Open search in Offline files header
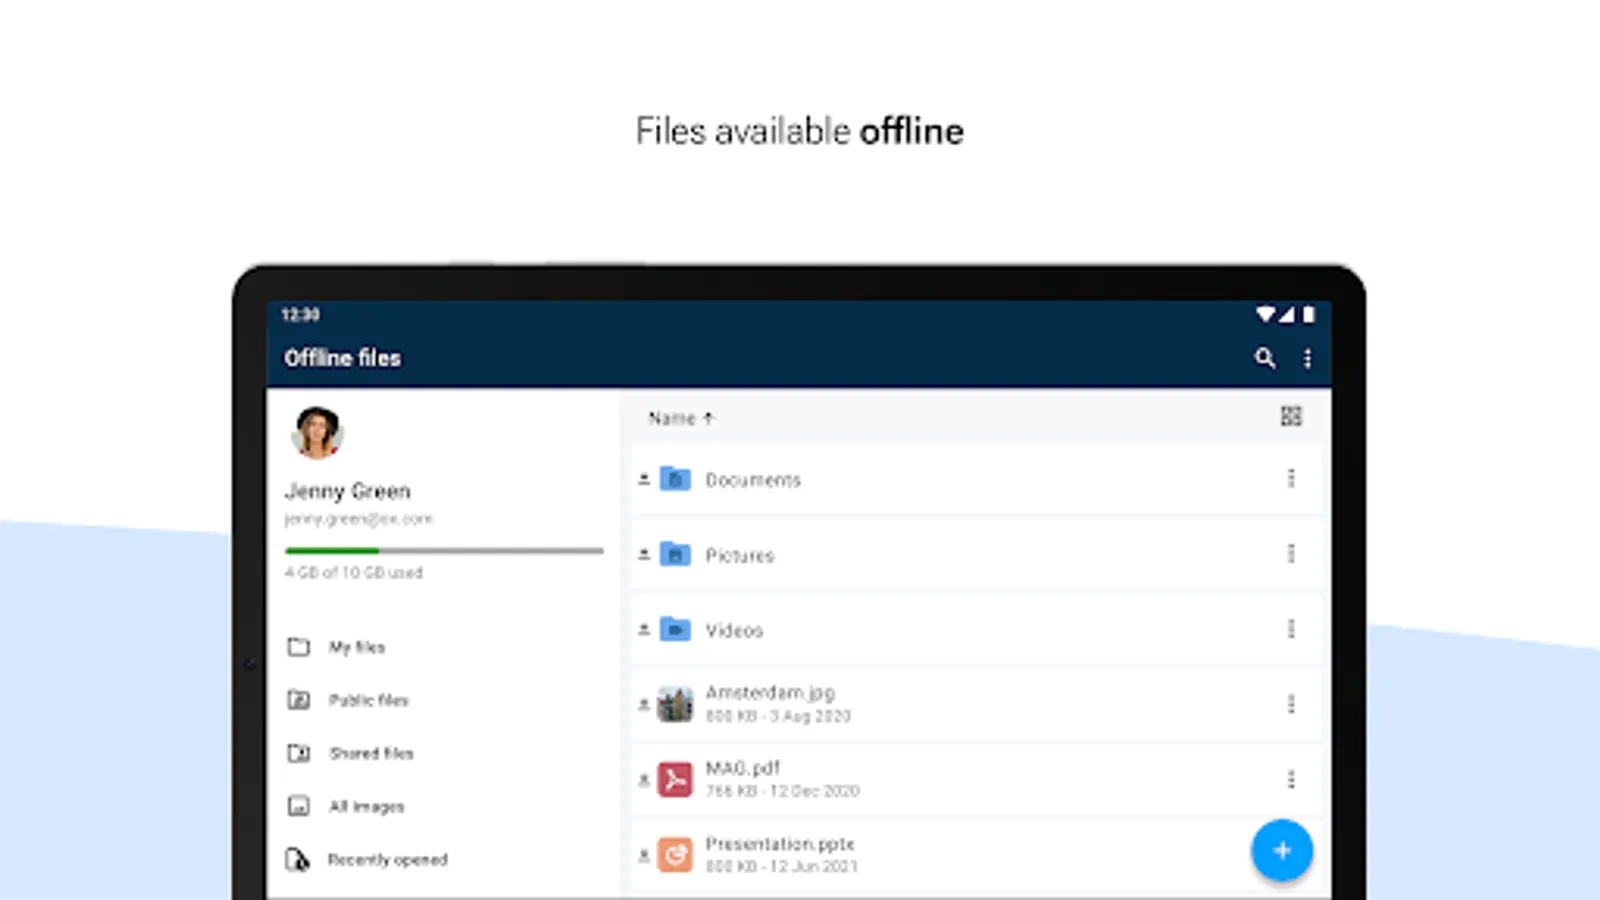Screen dimensions: 1600x900 click(1265, 358)
